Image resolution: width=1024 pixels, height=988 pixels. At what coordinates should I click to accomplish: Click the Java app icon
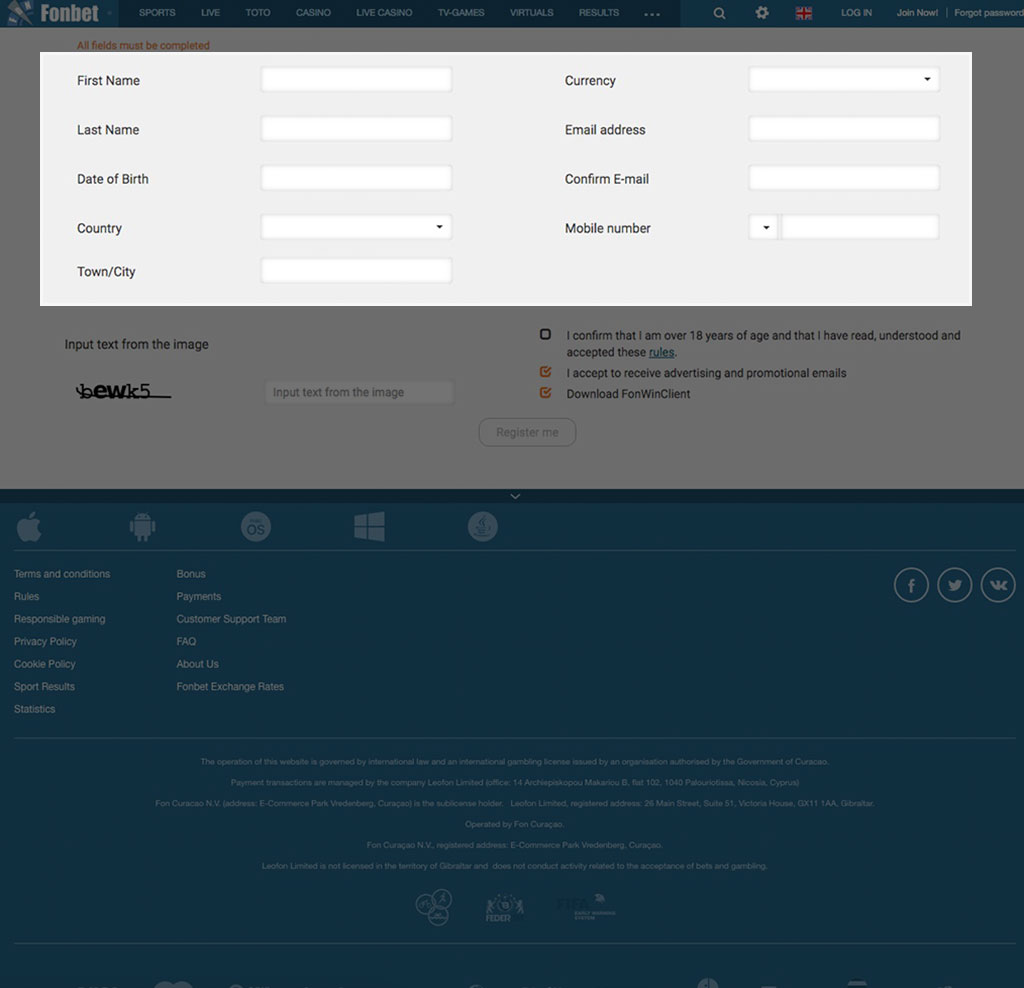pyautogui.click(x=483, y=526)
